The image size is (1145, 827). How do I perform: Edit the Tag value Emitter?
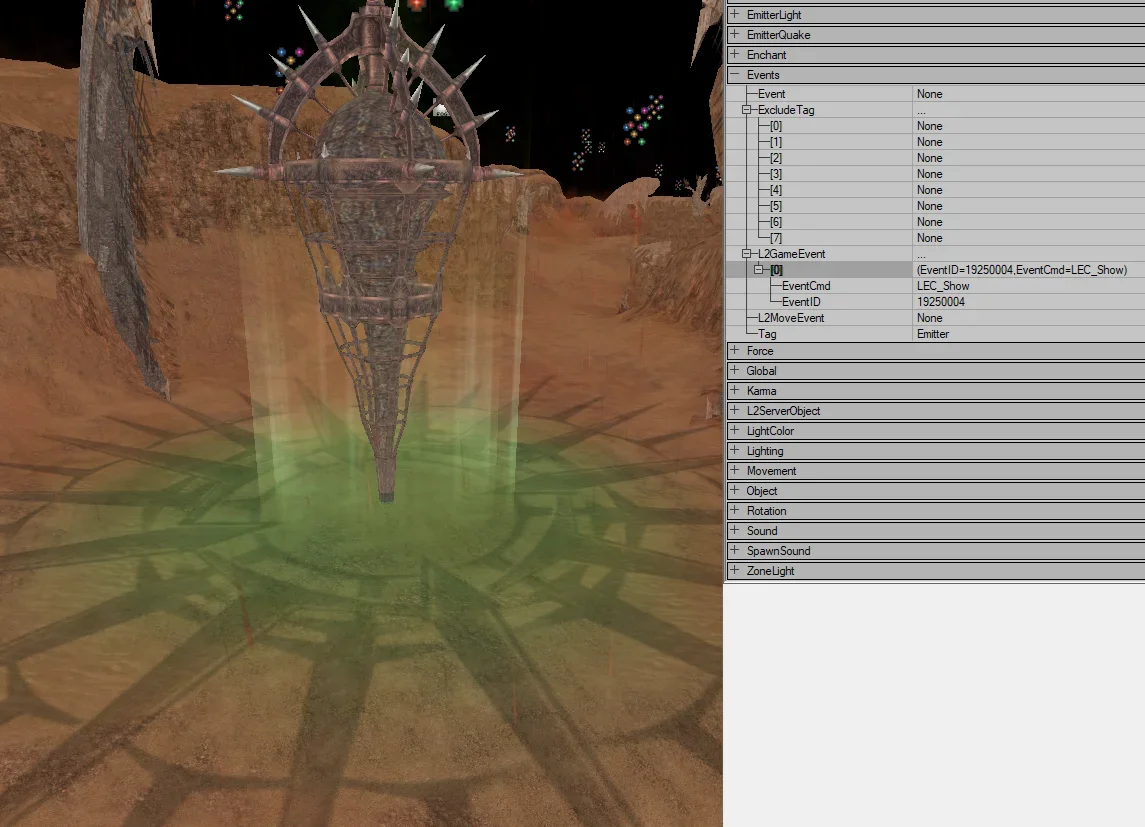pos(1029,334)
